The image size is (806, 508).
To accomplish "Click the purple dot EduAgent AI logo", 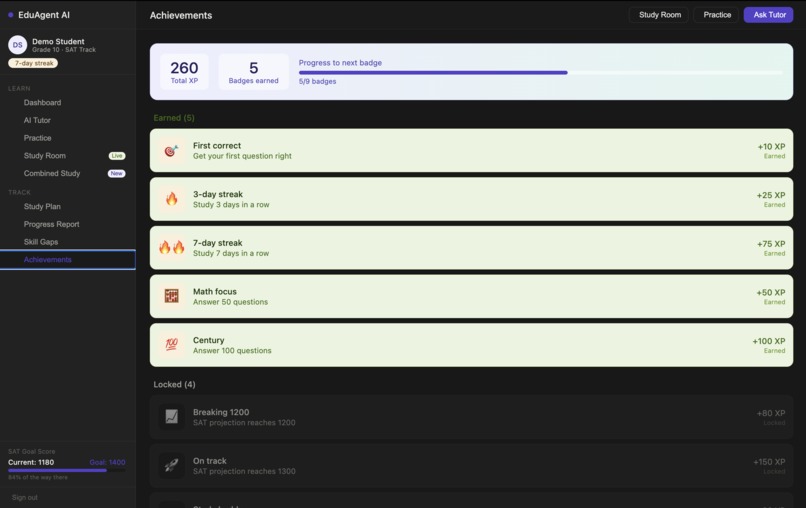I will [11, 15].
